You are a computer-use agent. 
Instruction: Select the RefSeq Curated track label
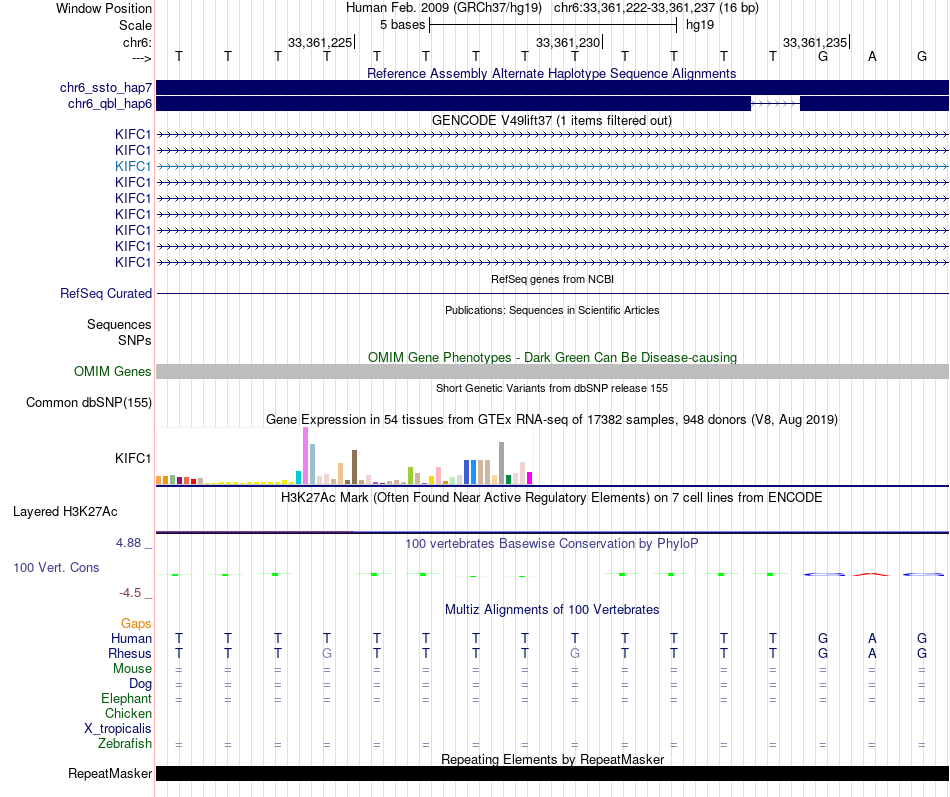pyautogui.click(x=105, y=293)
